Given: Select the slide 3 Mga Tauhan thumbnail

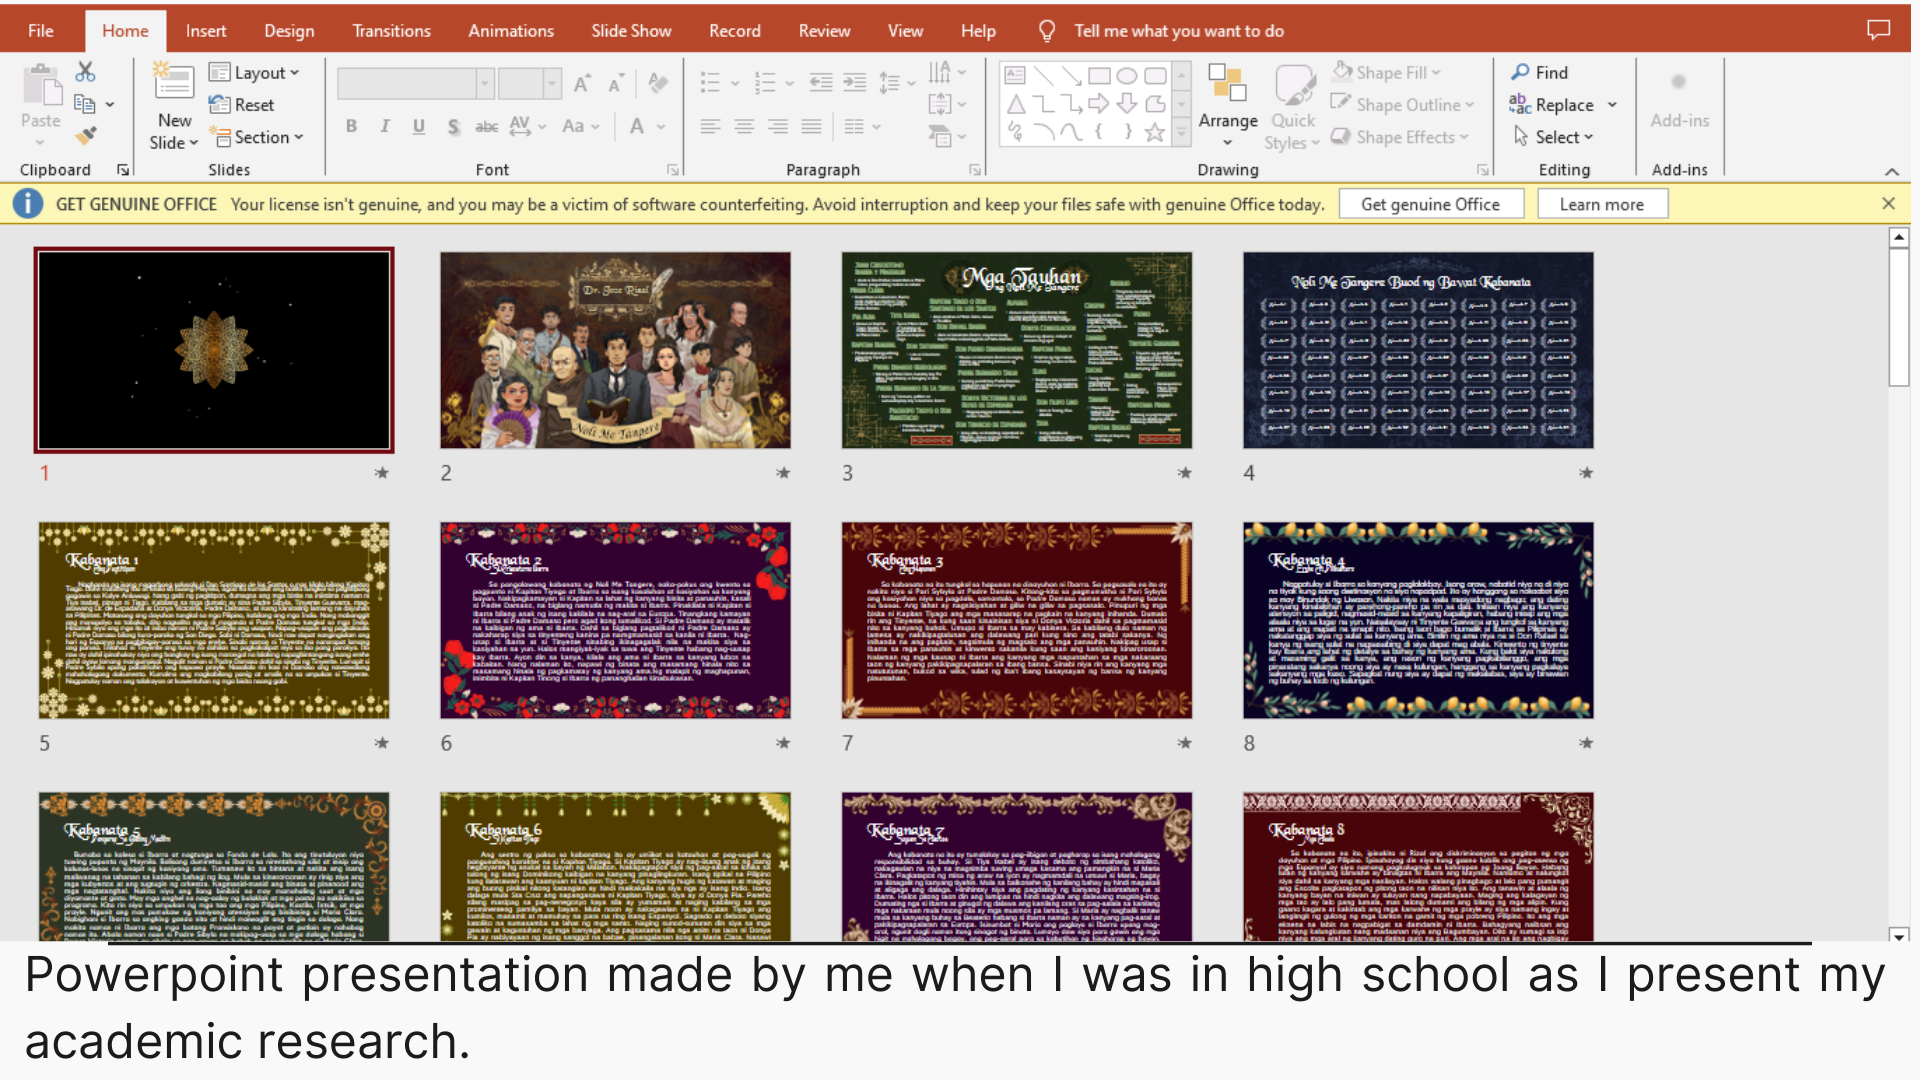Looking at the screenshot, I should 1016,350.
